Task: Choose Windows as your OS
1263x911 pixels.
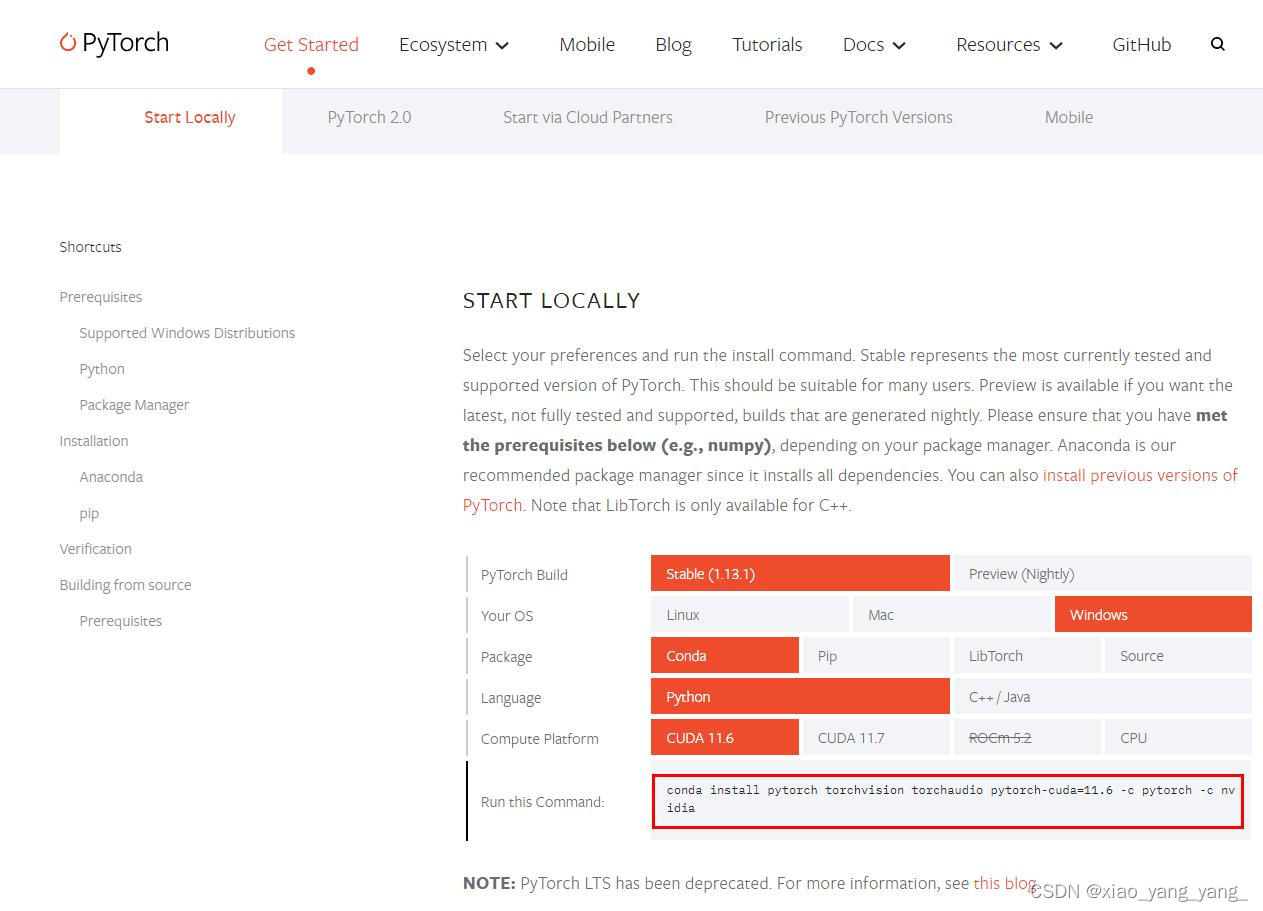Action: (1153, 615)
